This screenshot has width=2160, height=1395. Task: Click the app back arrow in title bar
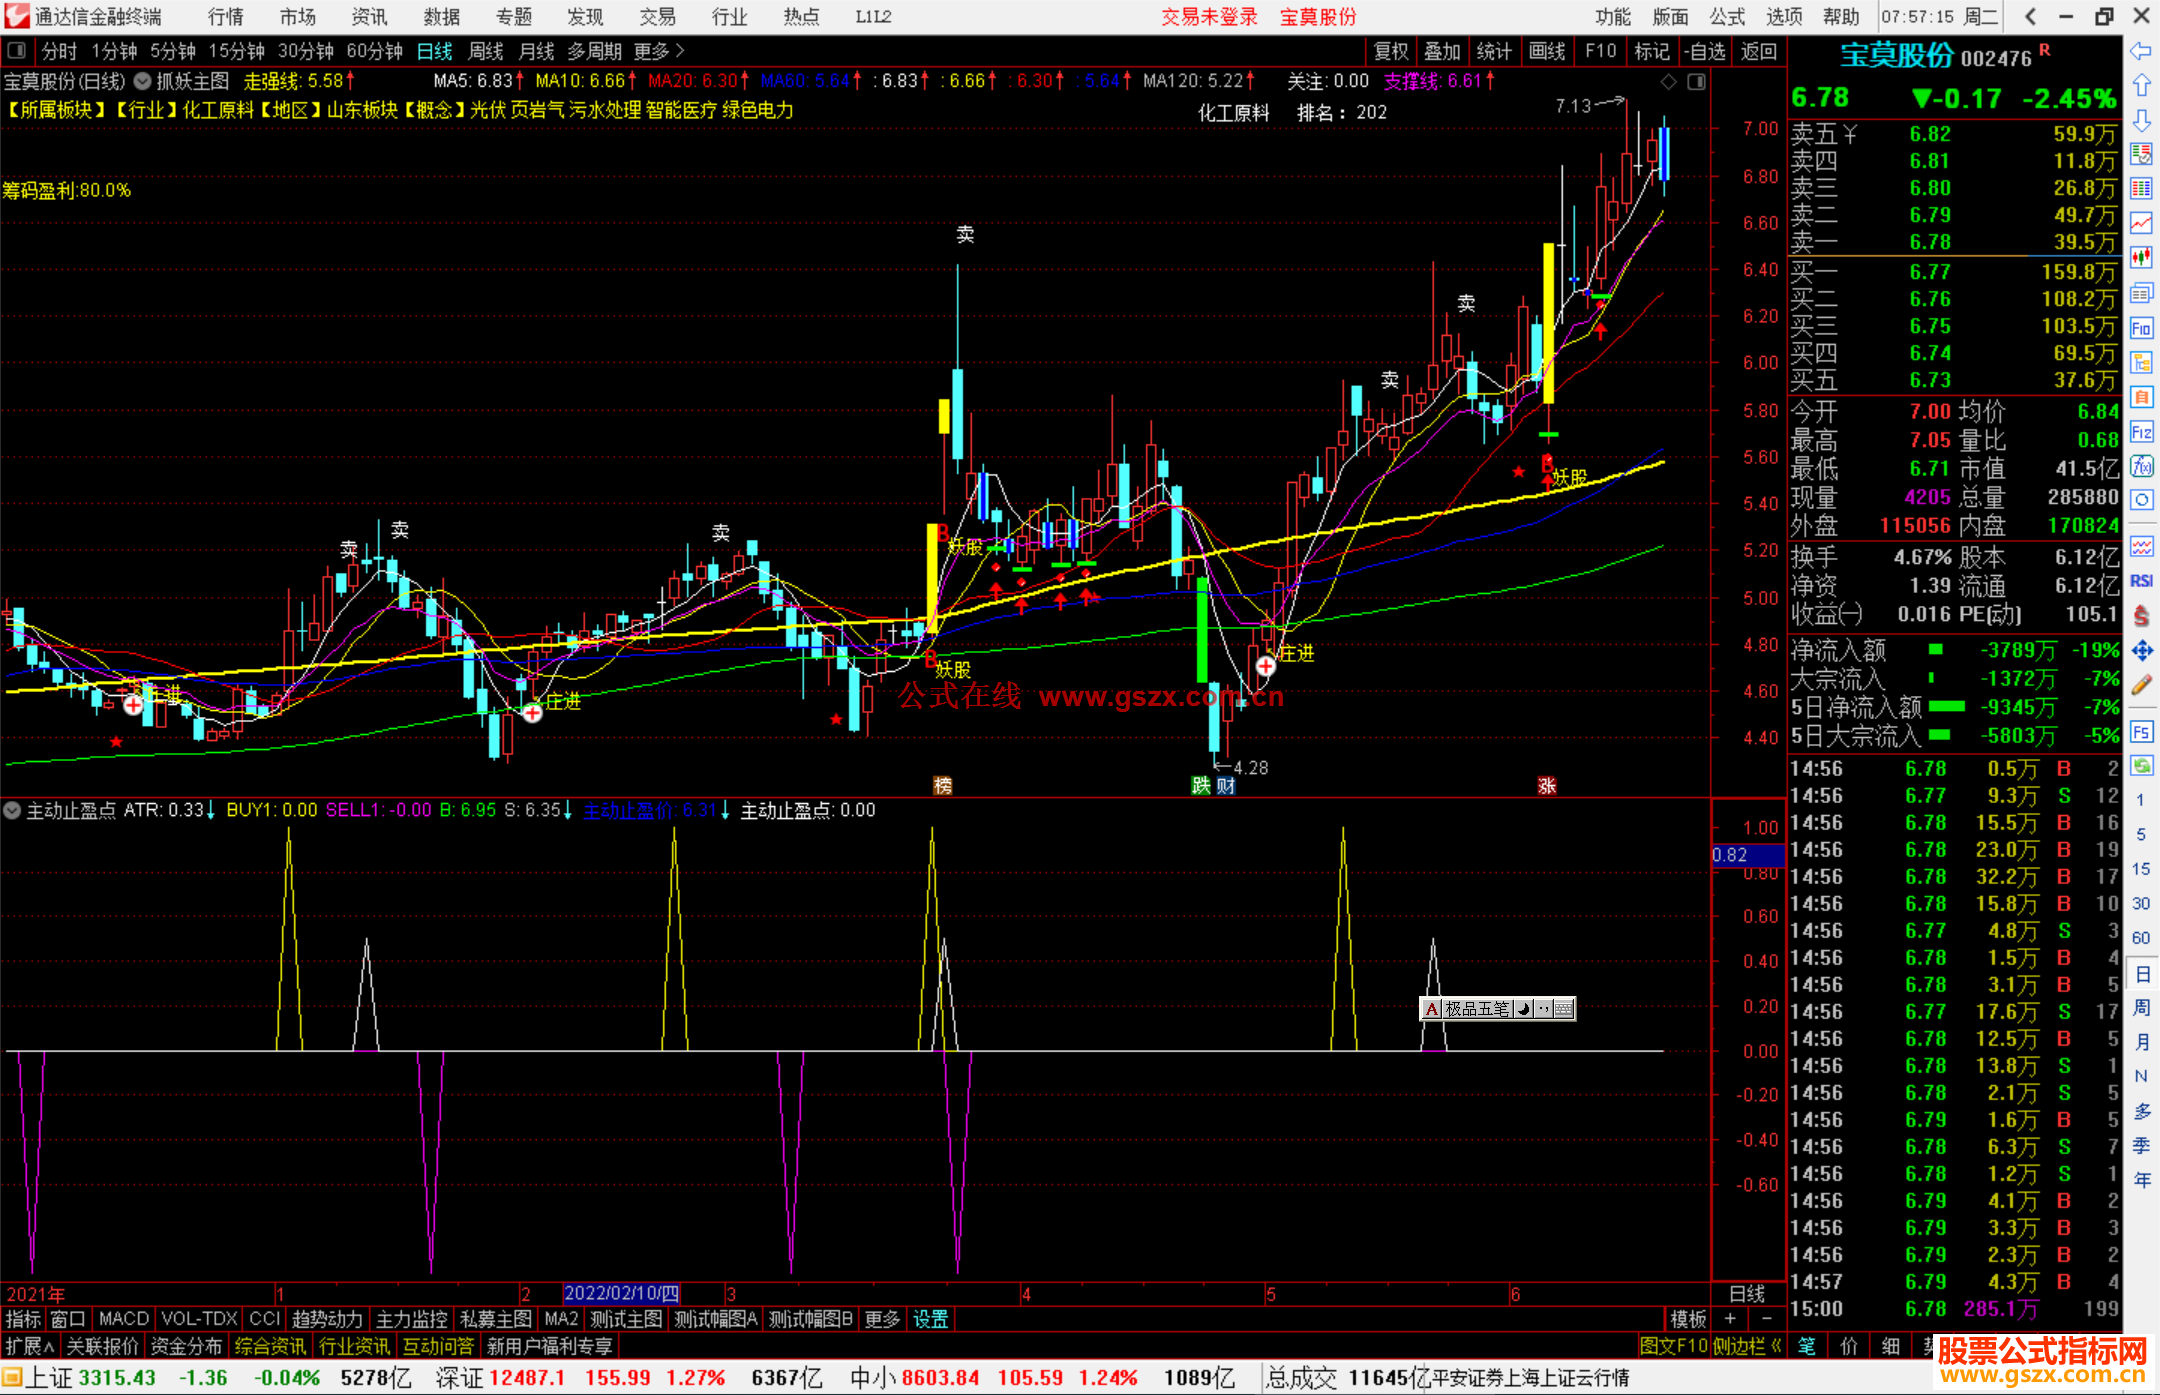coord(2030,16)
